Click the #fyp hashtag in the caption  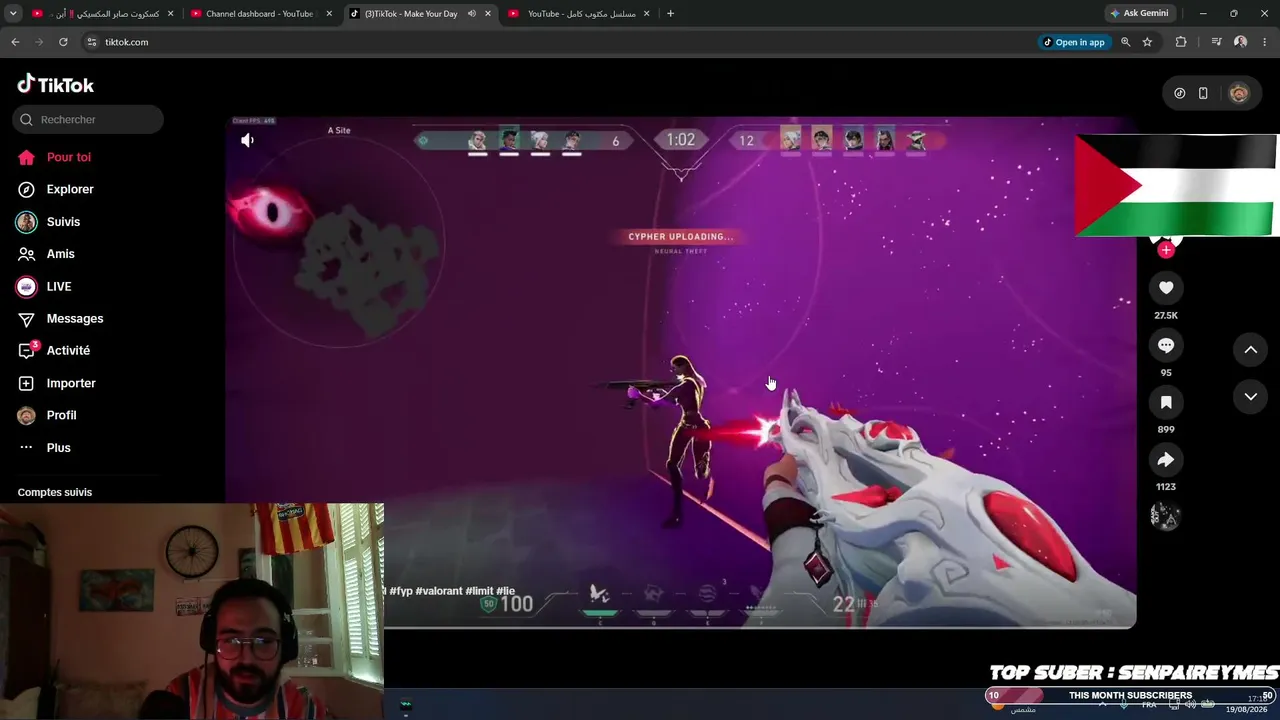(x=401, y=591)
